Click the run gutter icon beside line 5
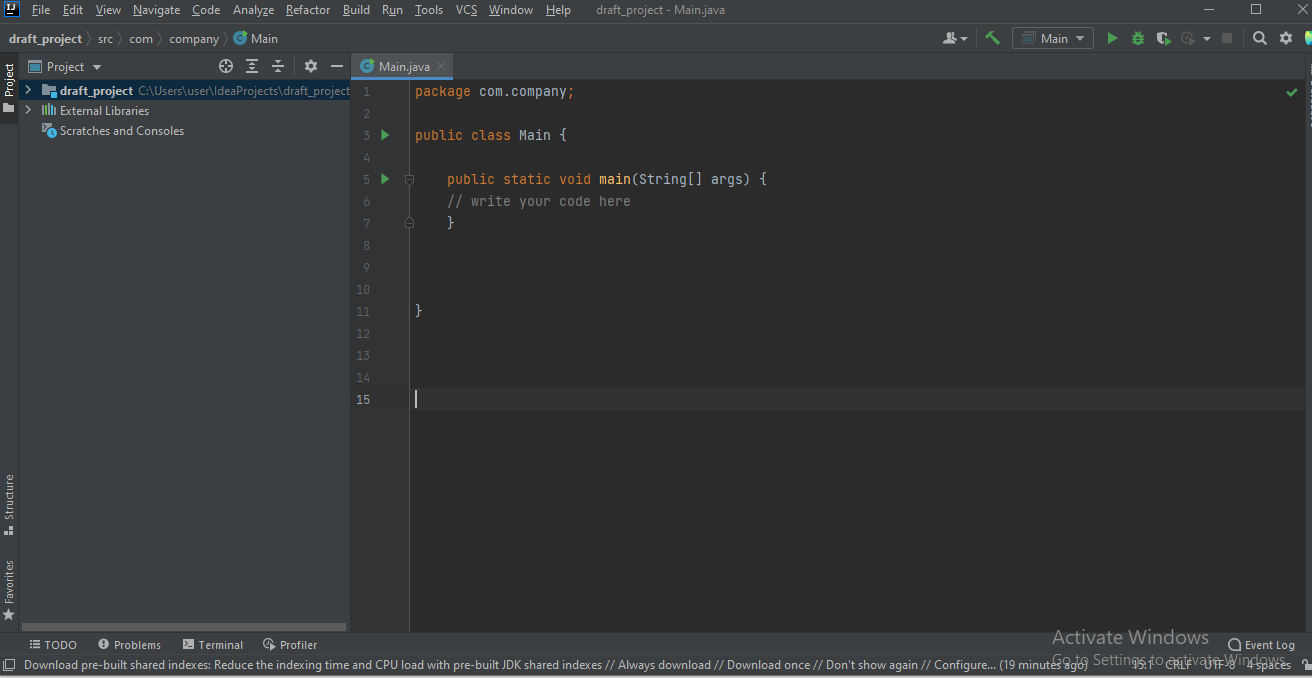Image resolution: width=1312 pixels, height=678 pixels. (385, 179)
